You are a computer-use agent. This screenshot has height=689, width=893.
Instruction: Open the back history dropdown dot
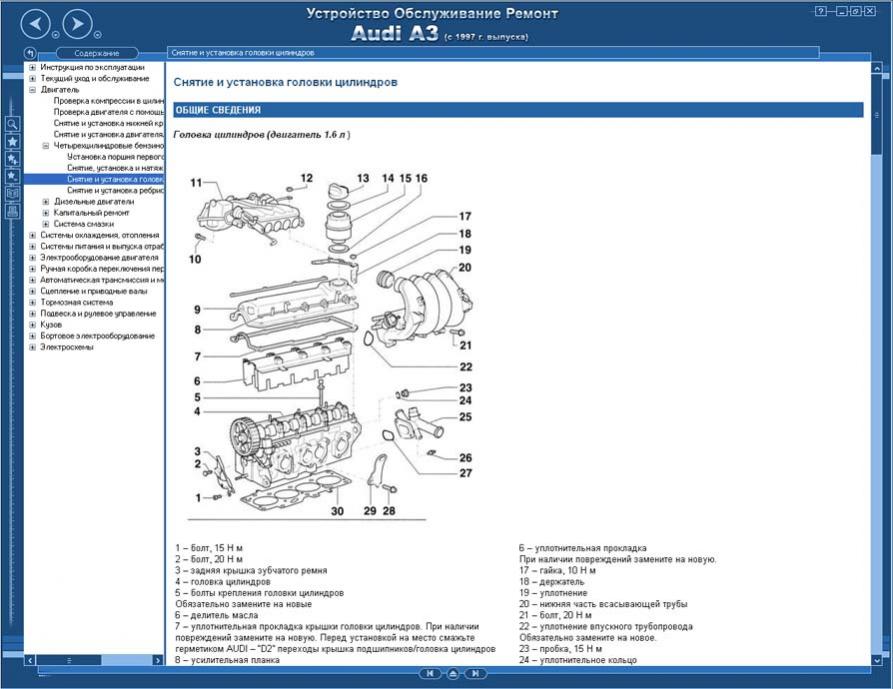click(56, 35)
